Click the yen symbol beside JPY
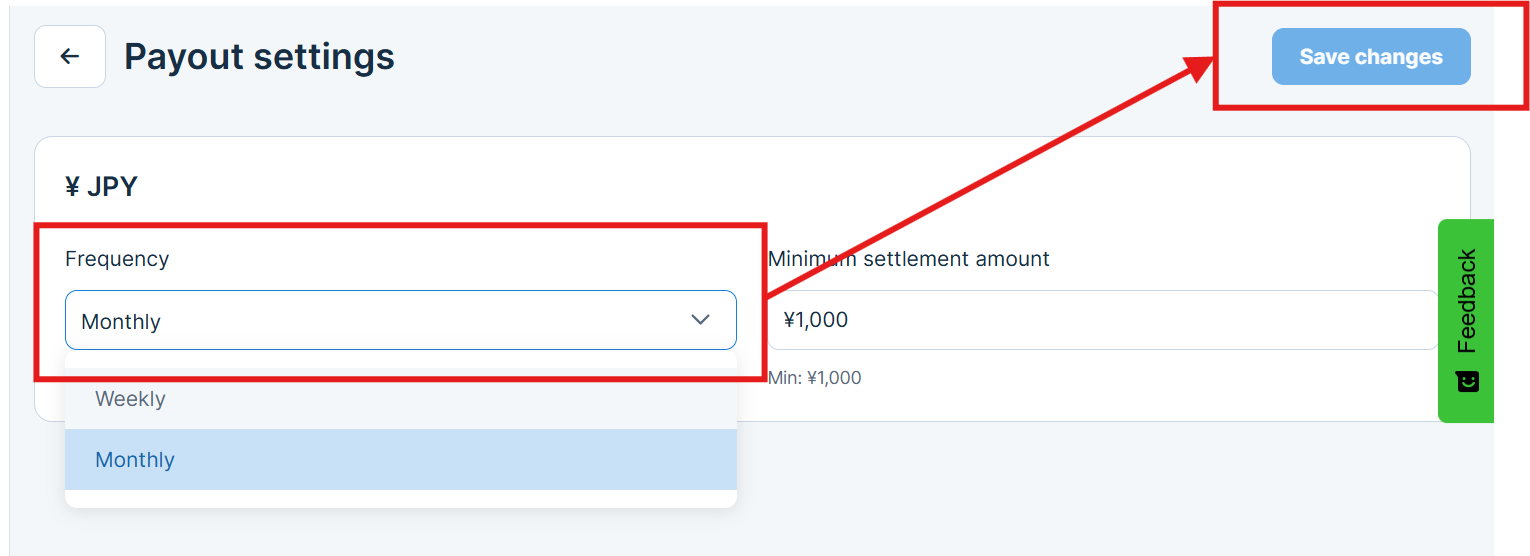 pos(72,186)
